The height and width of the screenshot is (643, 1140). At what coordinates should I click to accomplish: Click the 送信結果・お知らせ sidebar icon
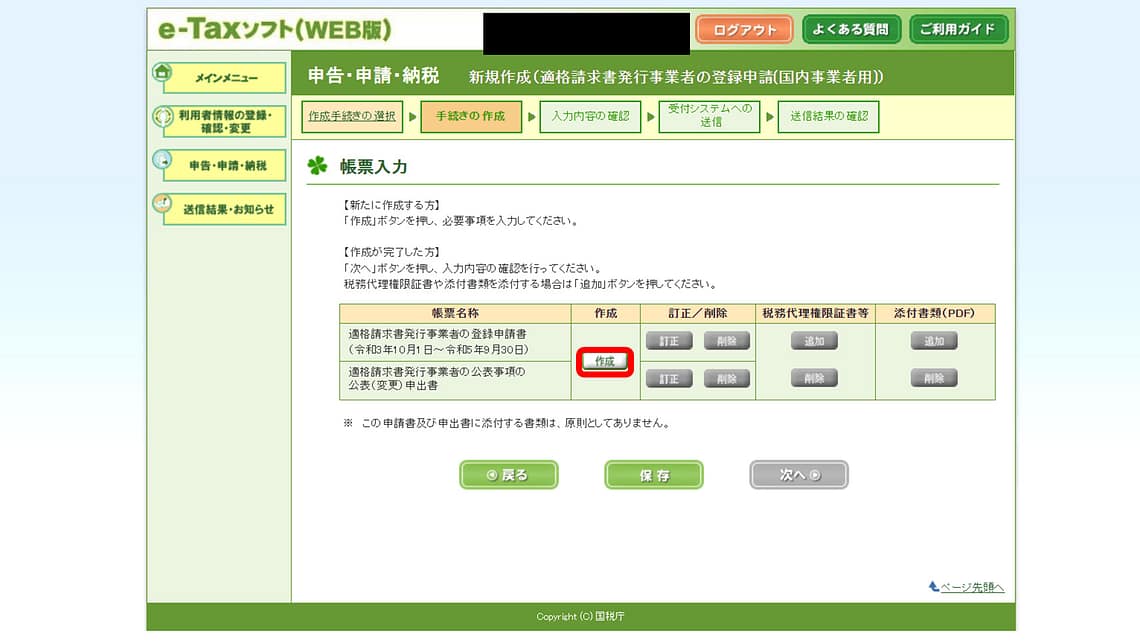coord(162,204)
